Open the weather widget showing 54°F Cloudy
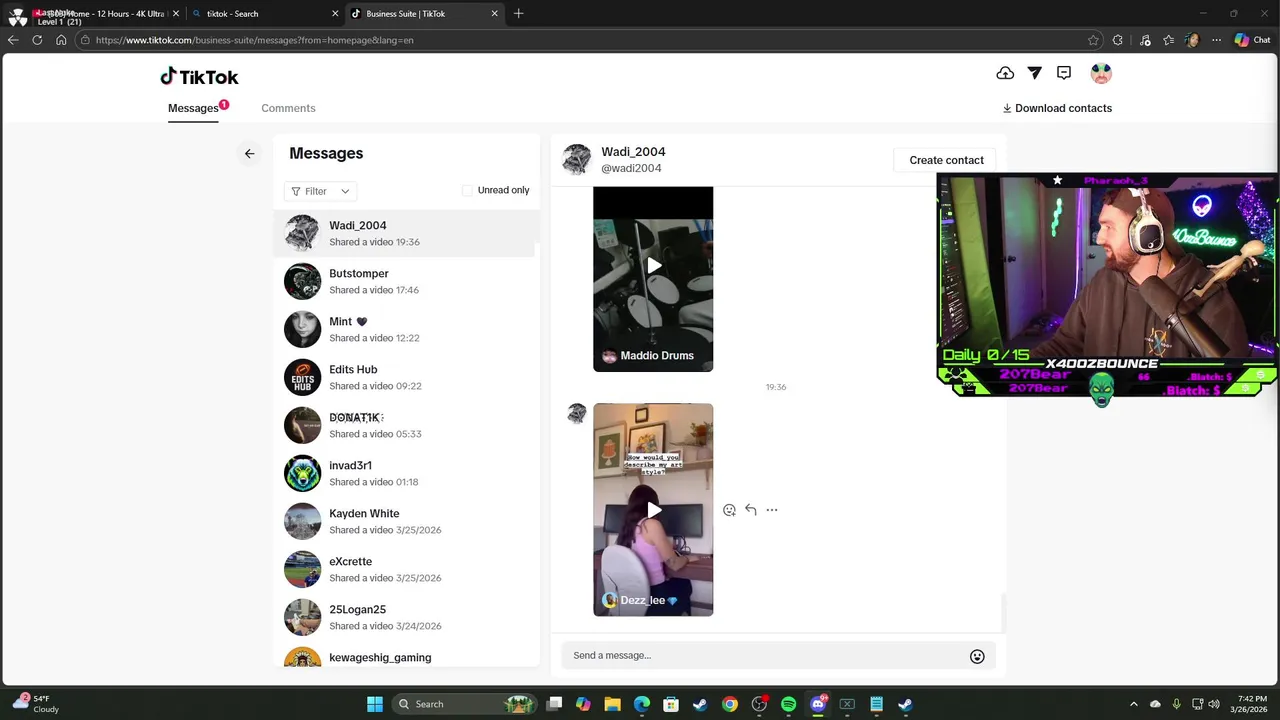Image resolution: width=1280 pixels, height=720 pixels. point(36,704)
